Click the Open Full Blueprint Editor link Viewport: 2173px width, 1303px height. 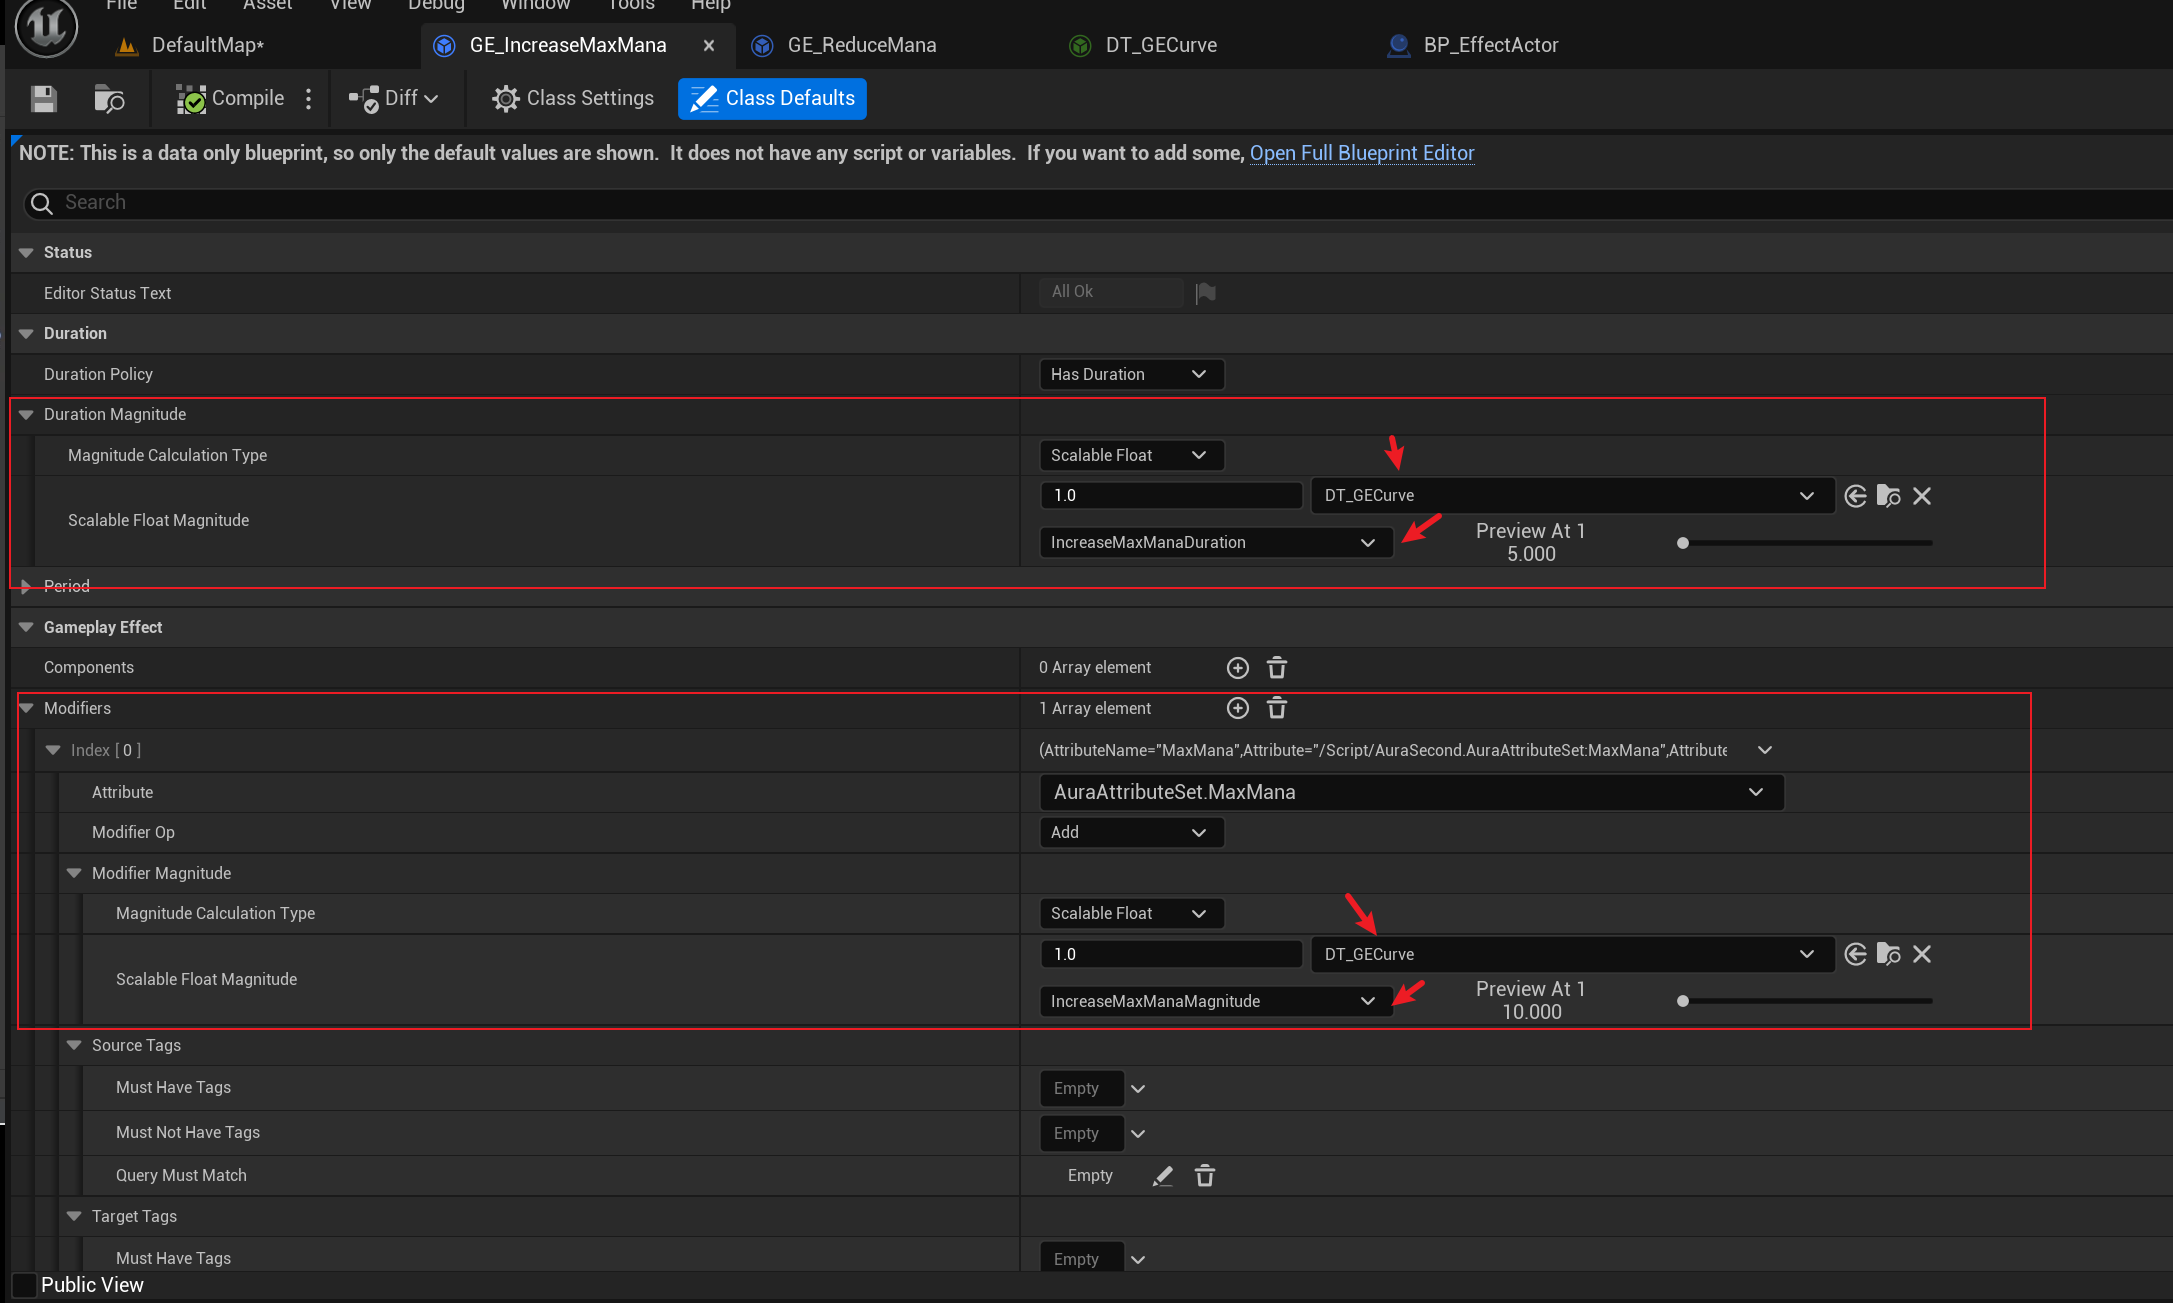click(1361, 153)
